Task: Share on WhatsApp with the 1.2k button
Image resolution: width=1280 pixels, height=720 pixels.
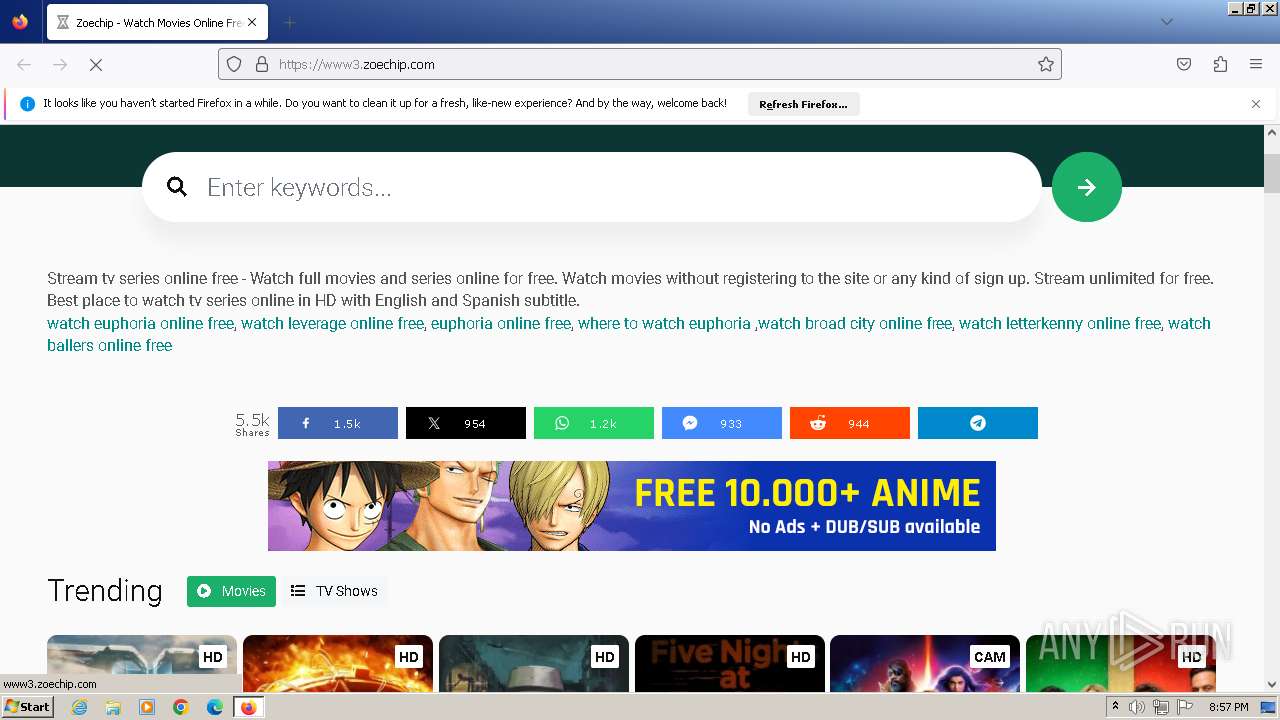Action: pos(594,423)
